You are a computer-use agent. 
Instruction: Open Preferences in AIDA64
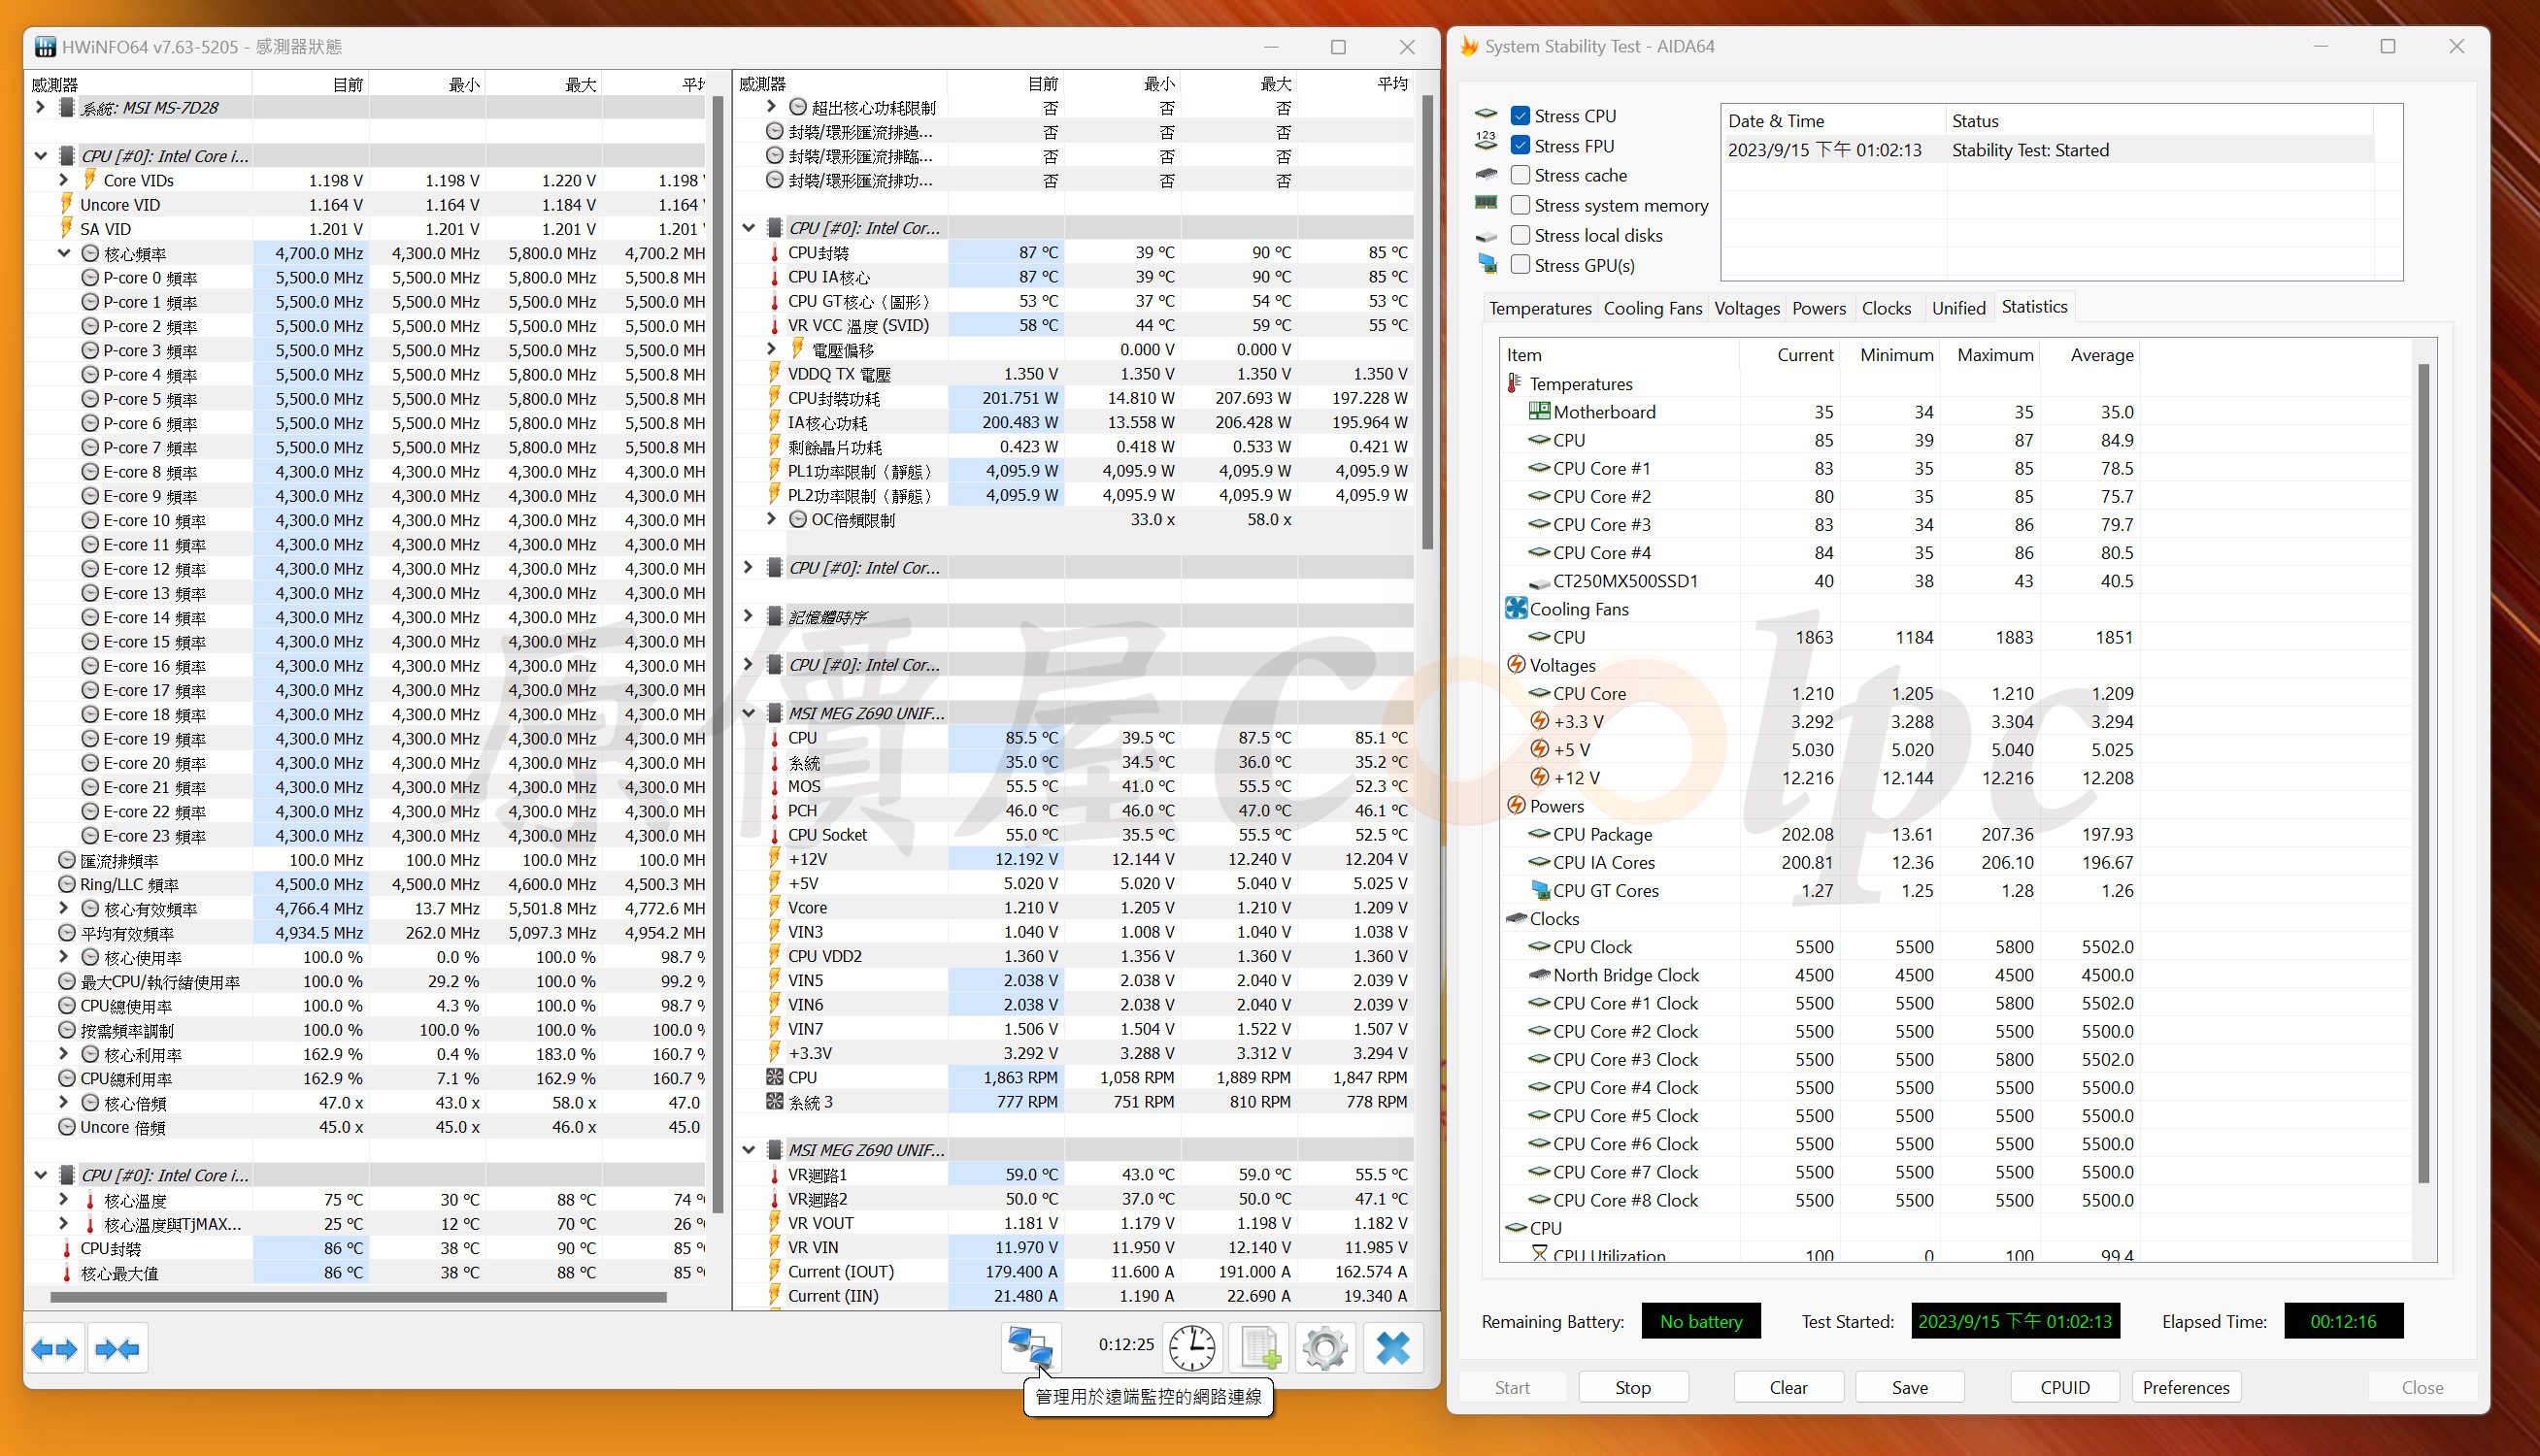tap(2187, 1387)
